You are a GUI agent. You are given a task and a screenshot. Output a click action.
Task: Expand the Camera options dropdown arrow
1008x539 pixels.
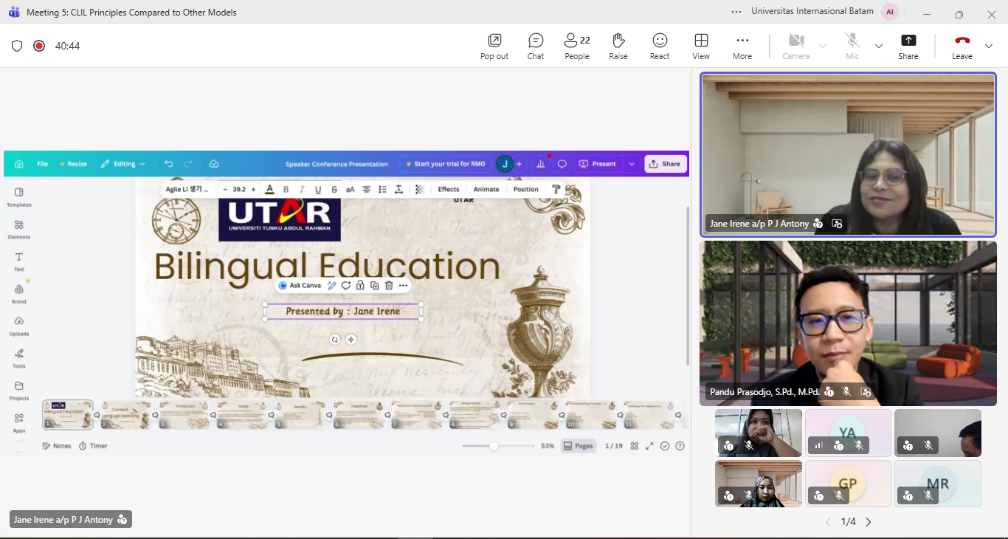point(823,46)
